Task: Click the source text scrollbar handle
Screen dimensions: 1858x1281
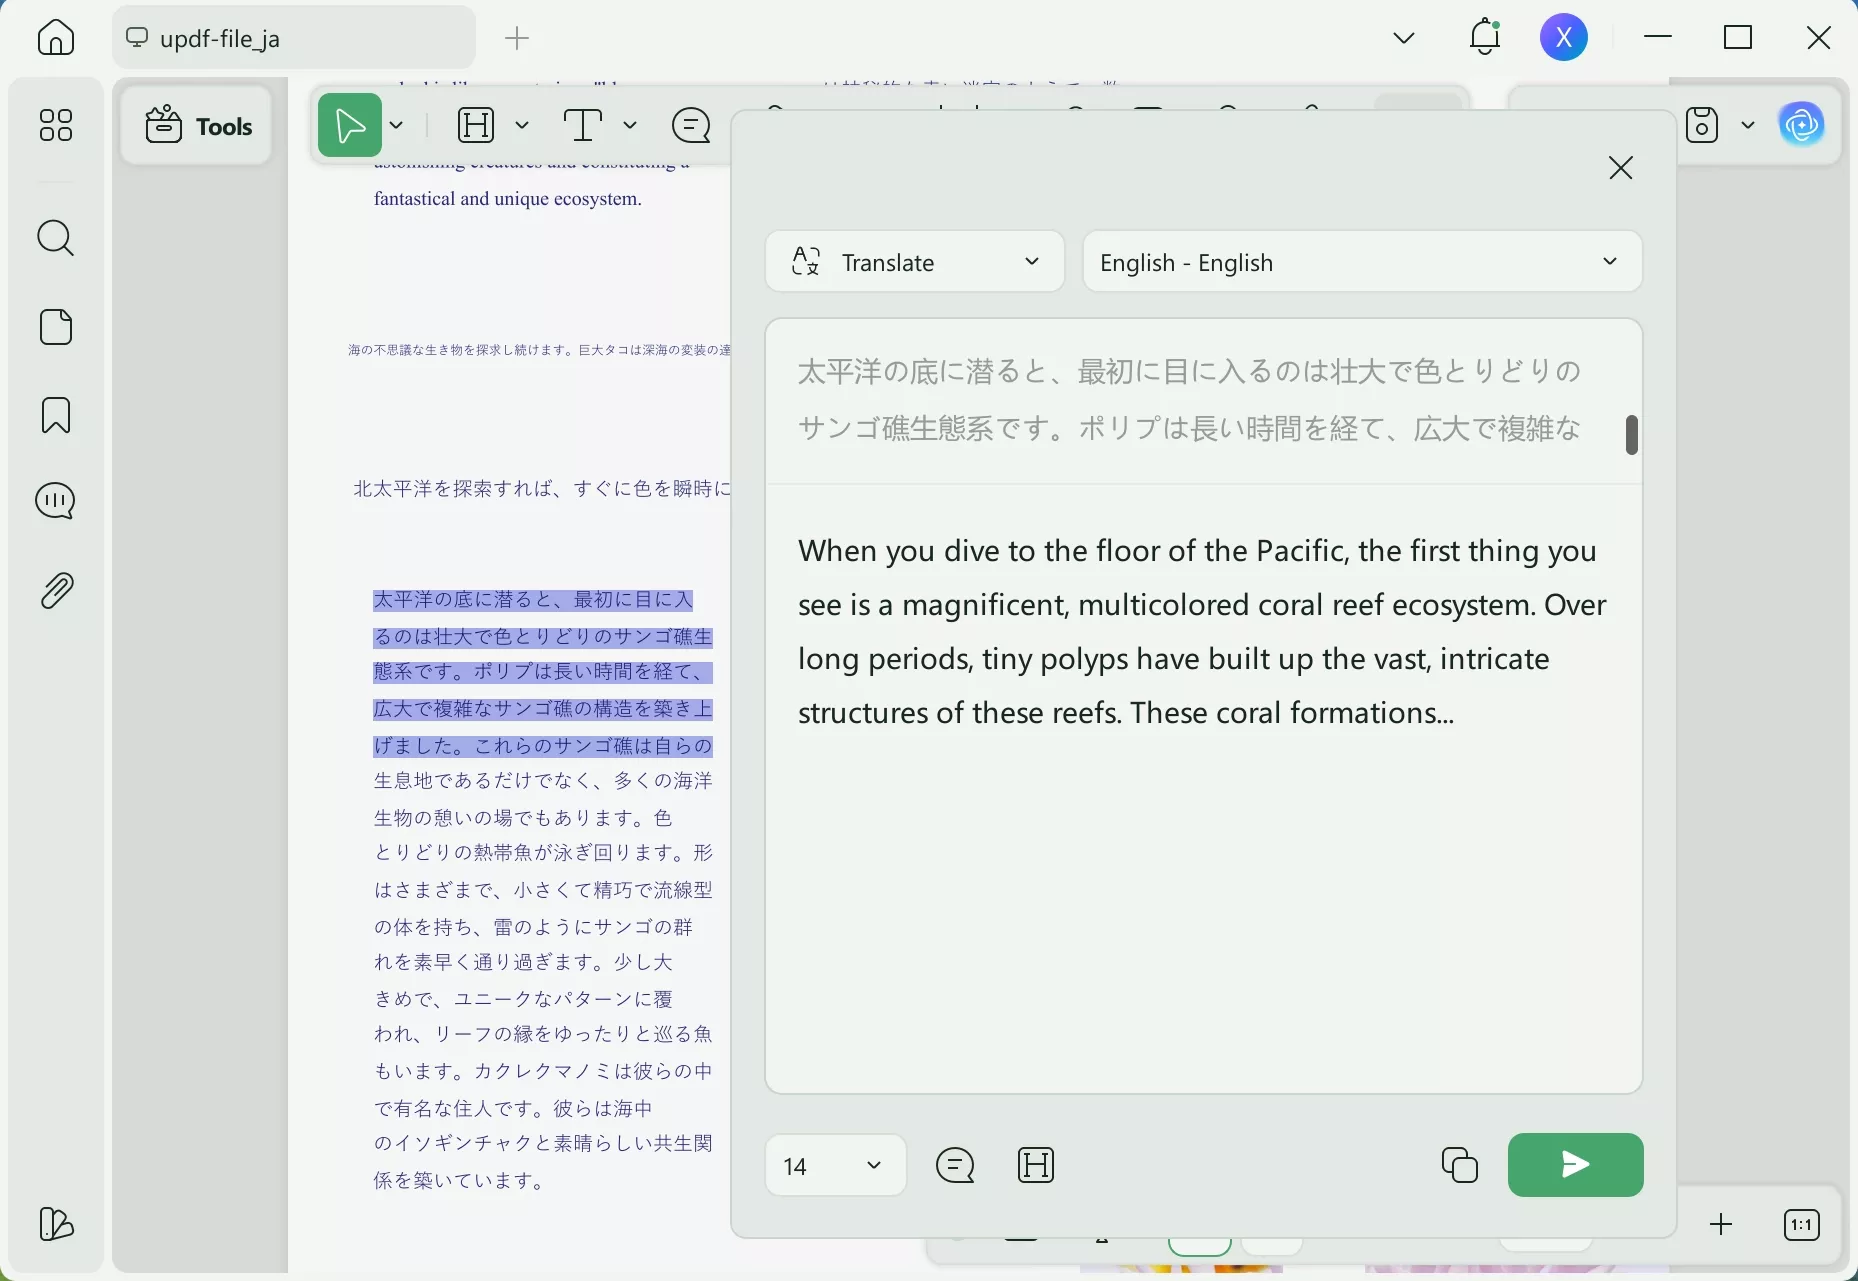Action: [x=1632, y=435]
